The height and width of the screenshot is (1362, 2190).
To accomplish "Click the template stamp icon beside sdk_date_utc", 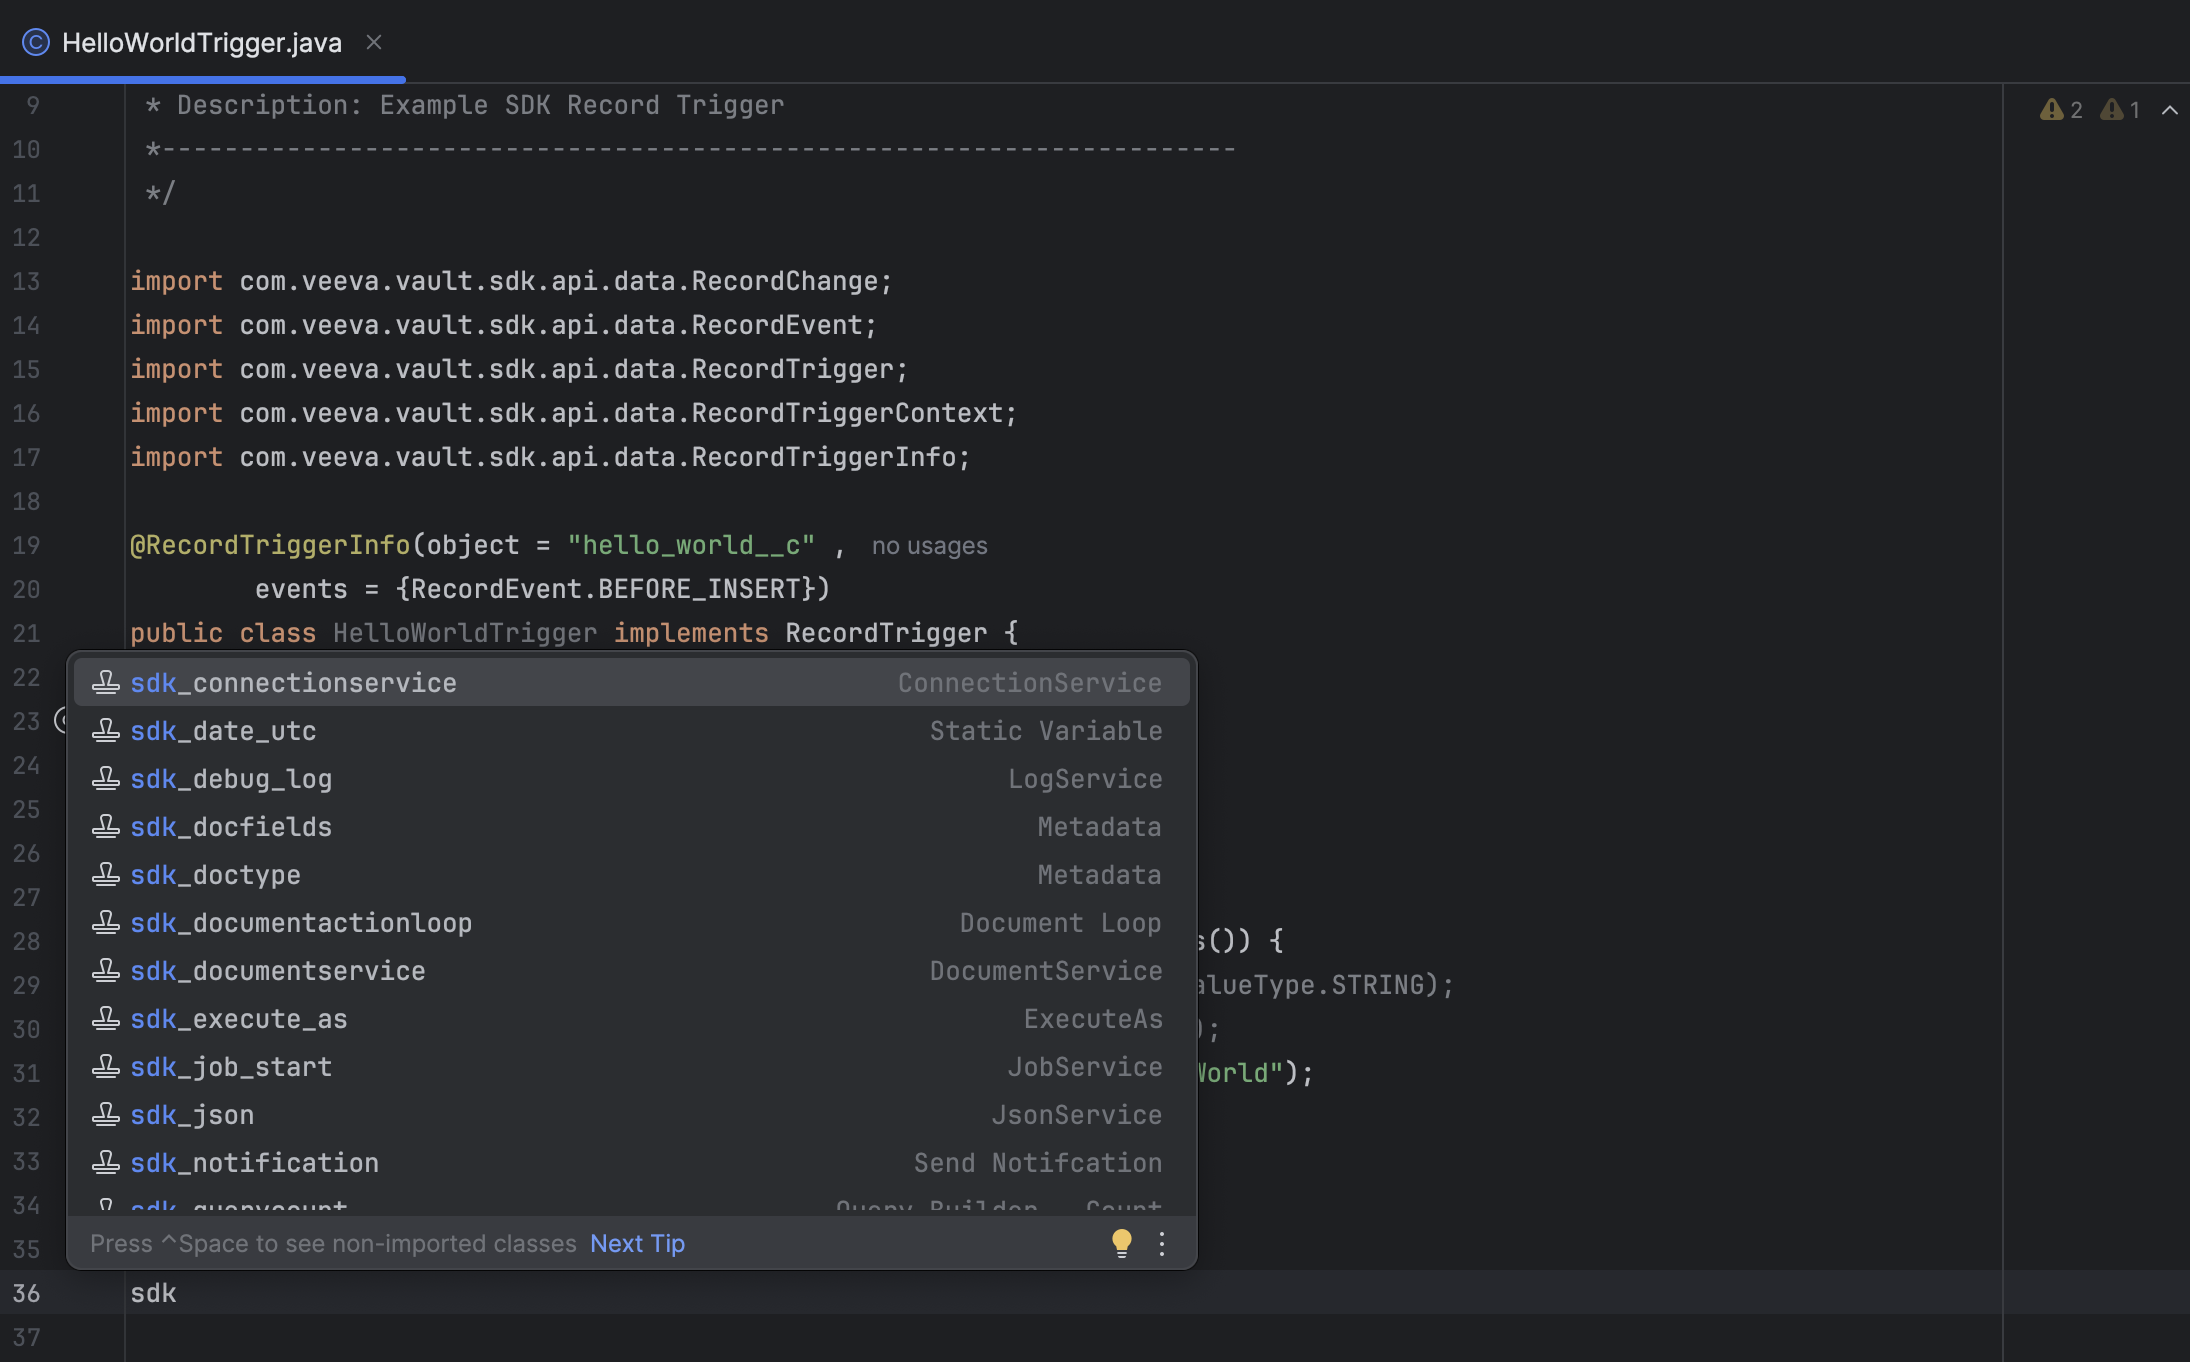I will (x=106, y=730).
